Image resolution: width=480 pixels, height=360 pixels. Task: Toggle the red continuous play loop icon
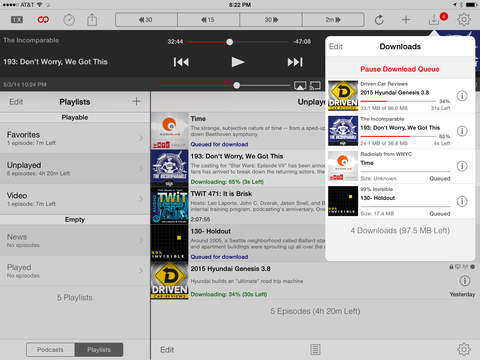point(43,20)
